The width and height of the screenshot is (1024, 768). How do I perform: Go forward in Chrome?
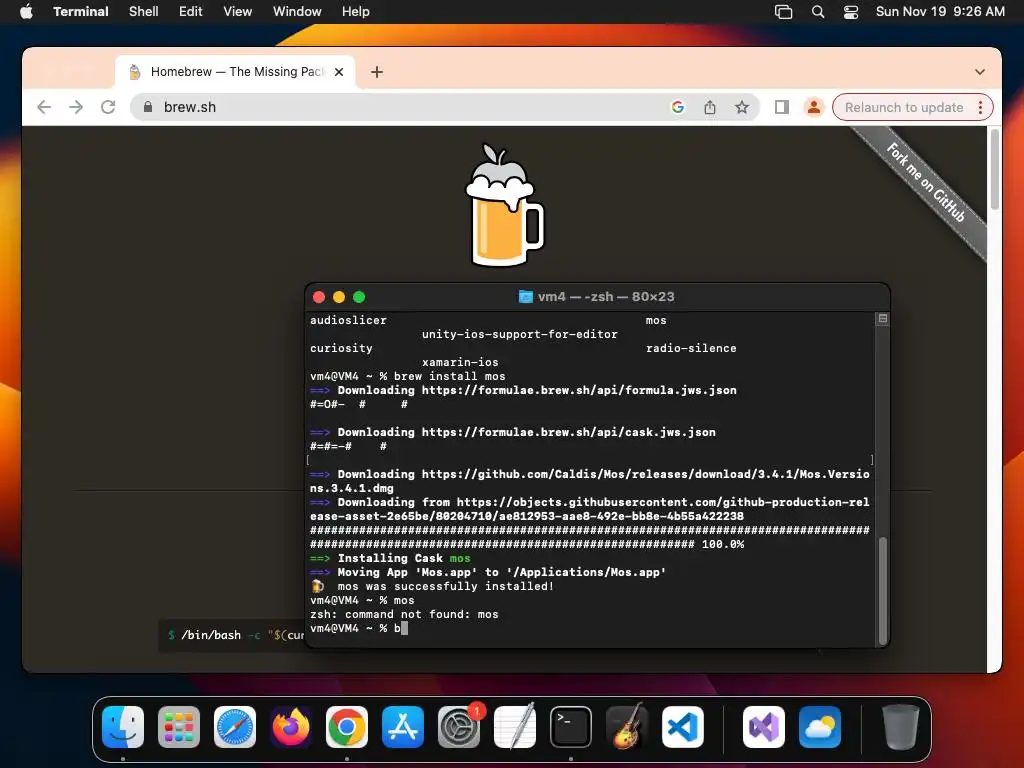76,107
